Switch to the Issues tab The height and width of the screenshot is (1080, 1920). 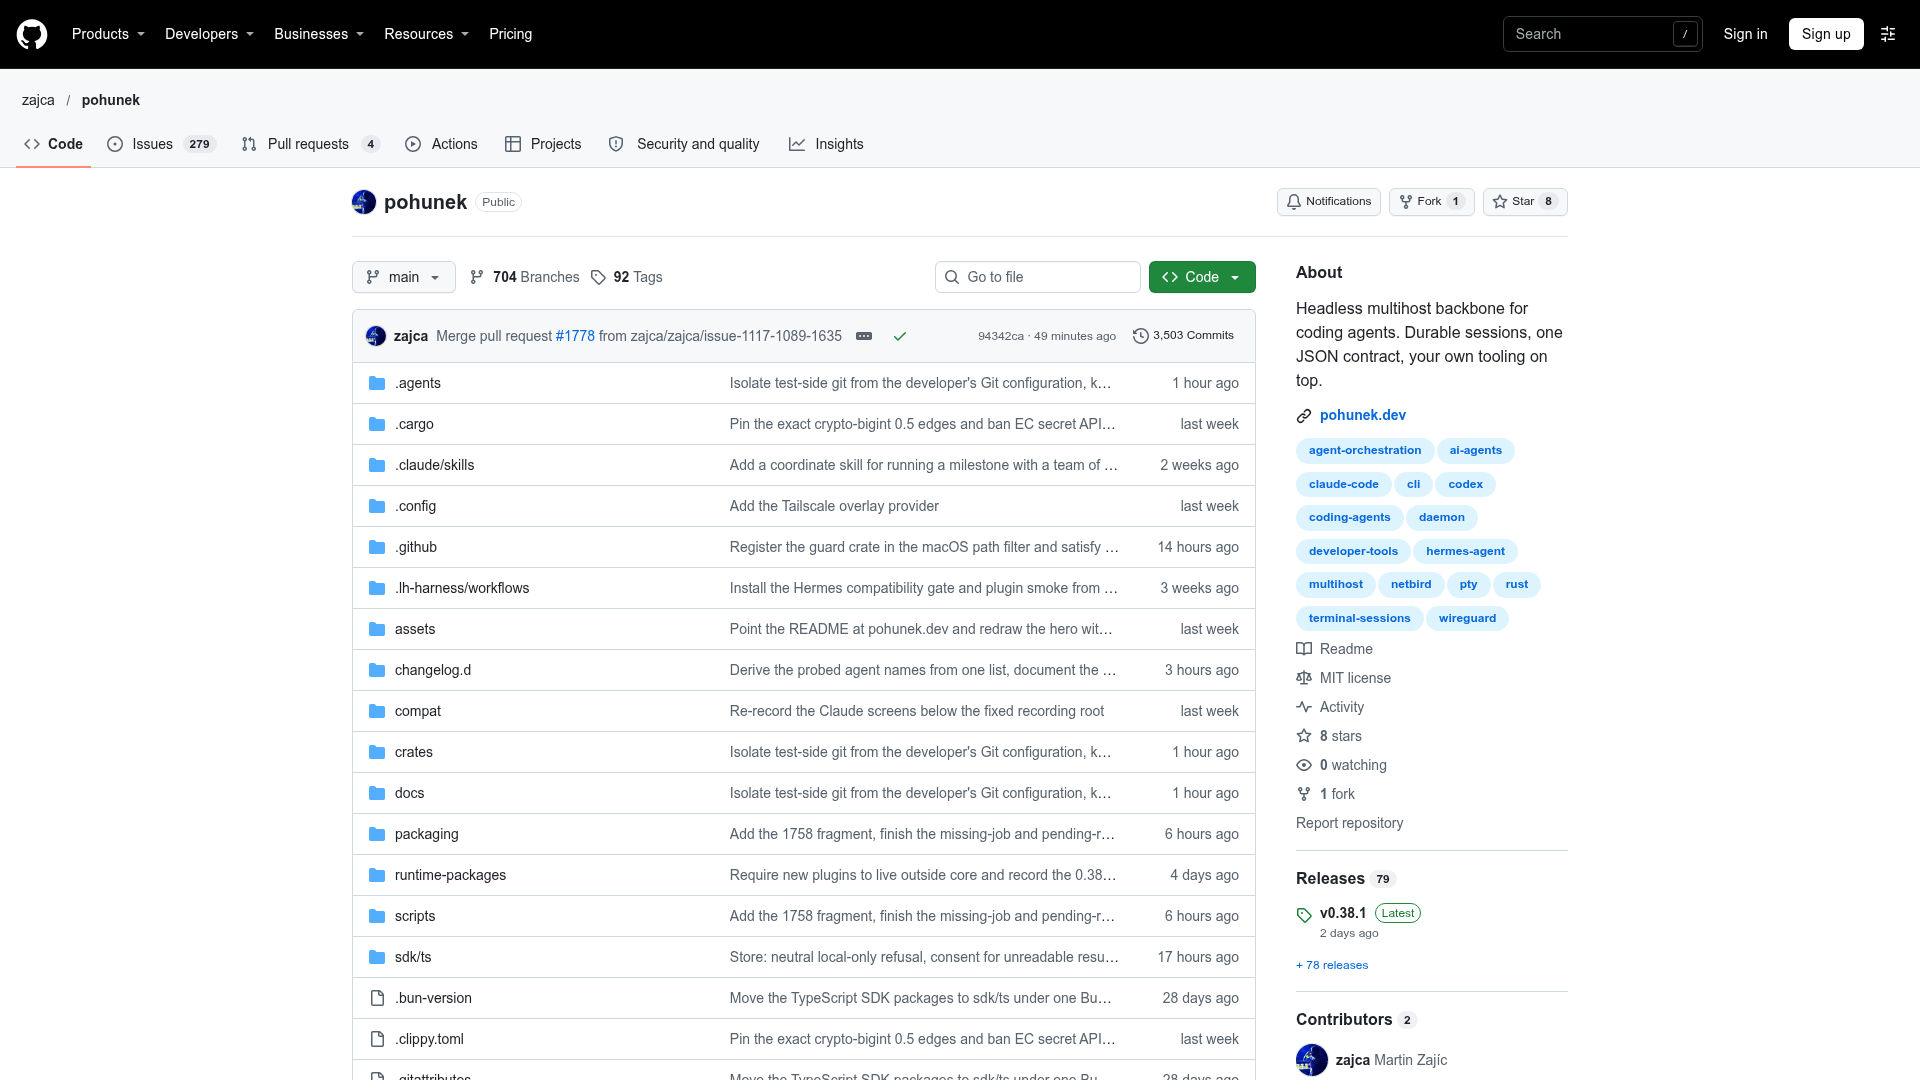pyautogui.click(x=161, y=144)
